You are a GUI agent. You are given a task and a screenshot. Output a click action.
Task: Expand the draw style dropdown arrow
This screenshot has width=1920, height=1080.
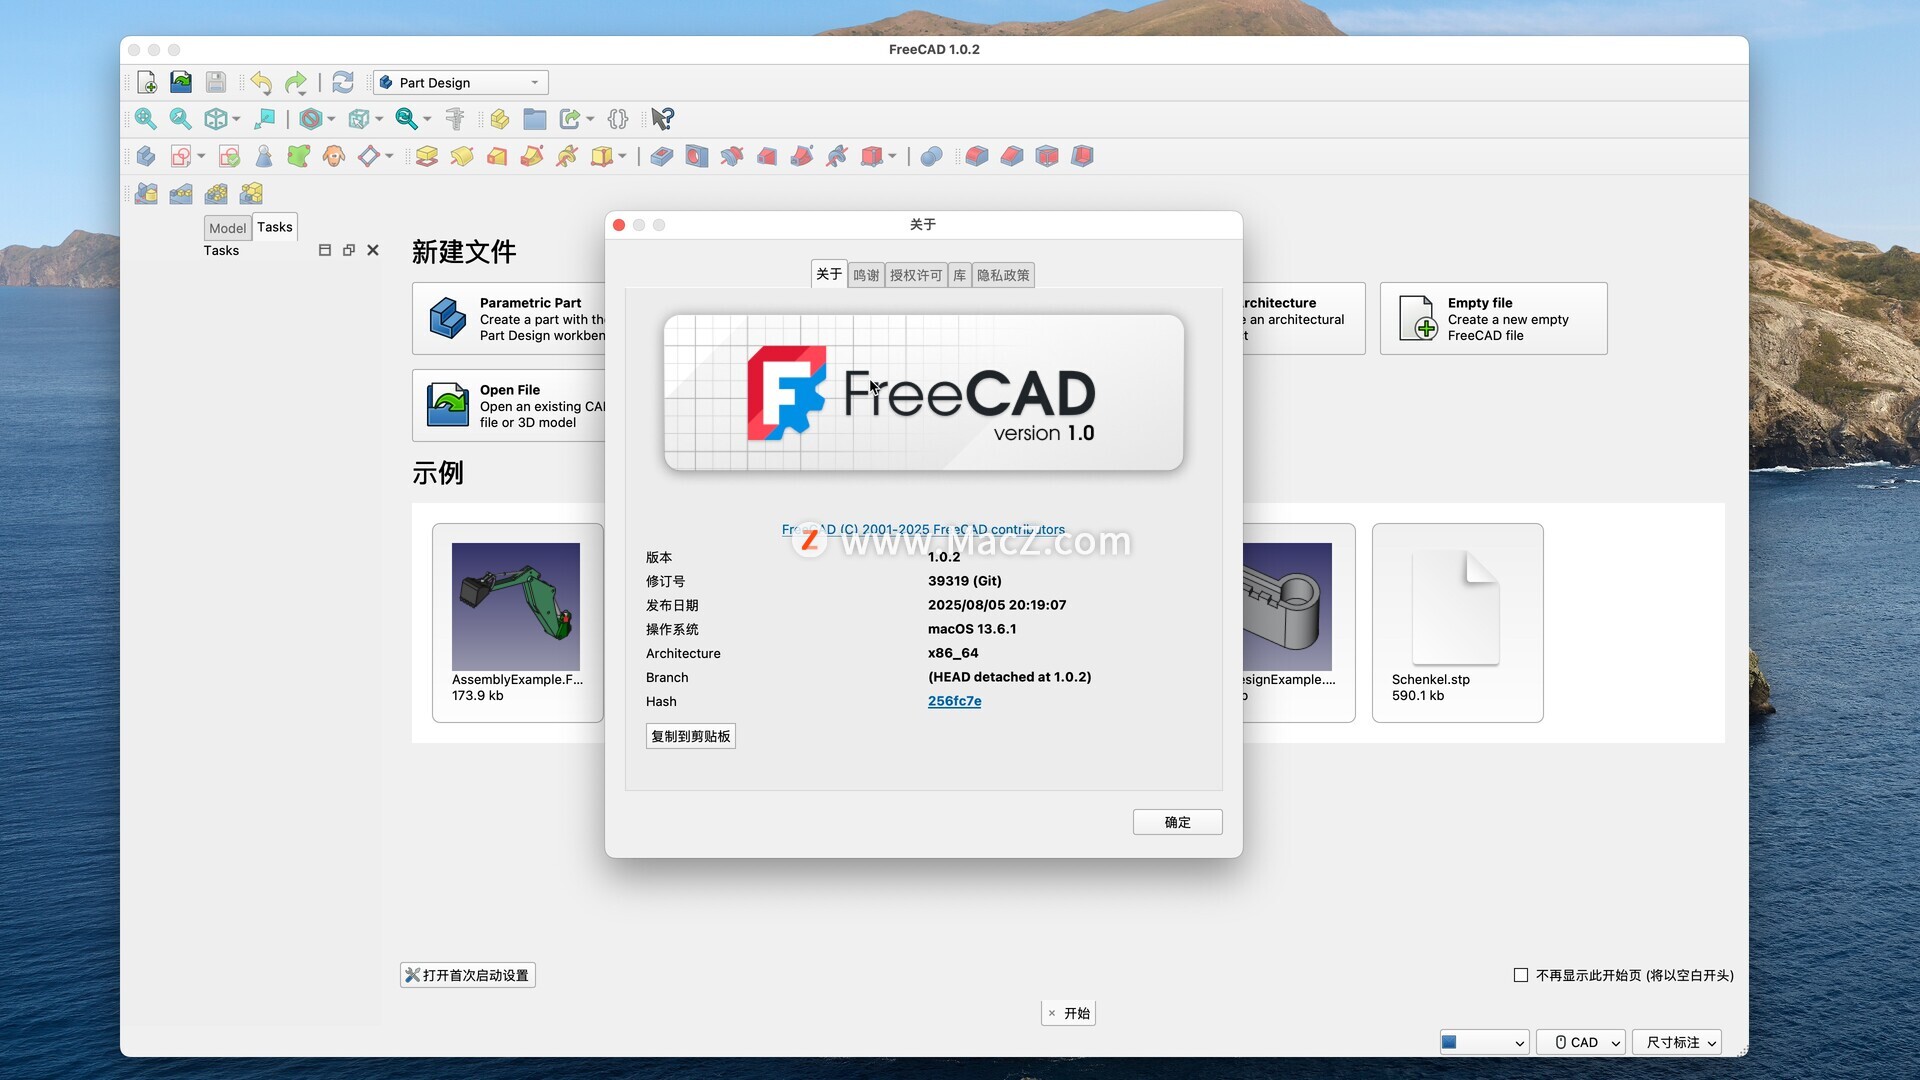[331, 119]
